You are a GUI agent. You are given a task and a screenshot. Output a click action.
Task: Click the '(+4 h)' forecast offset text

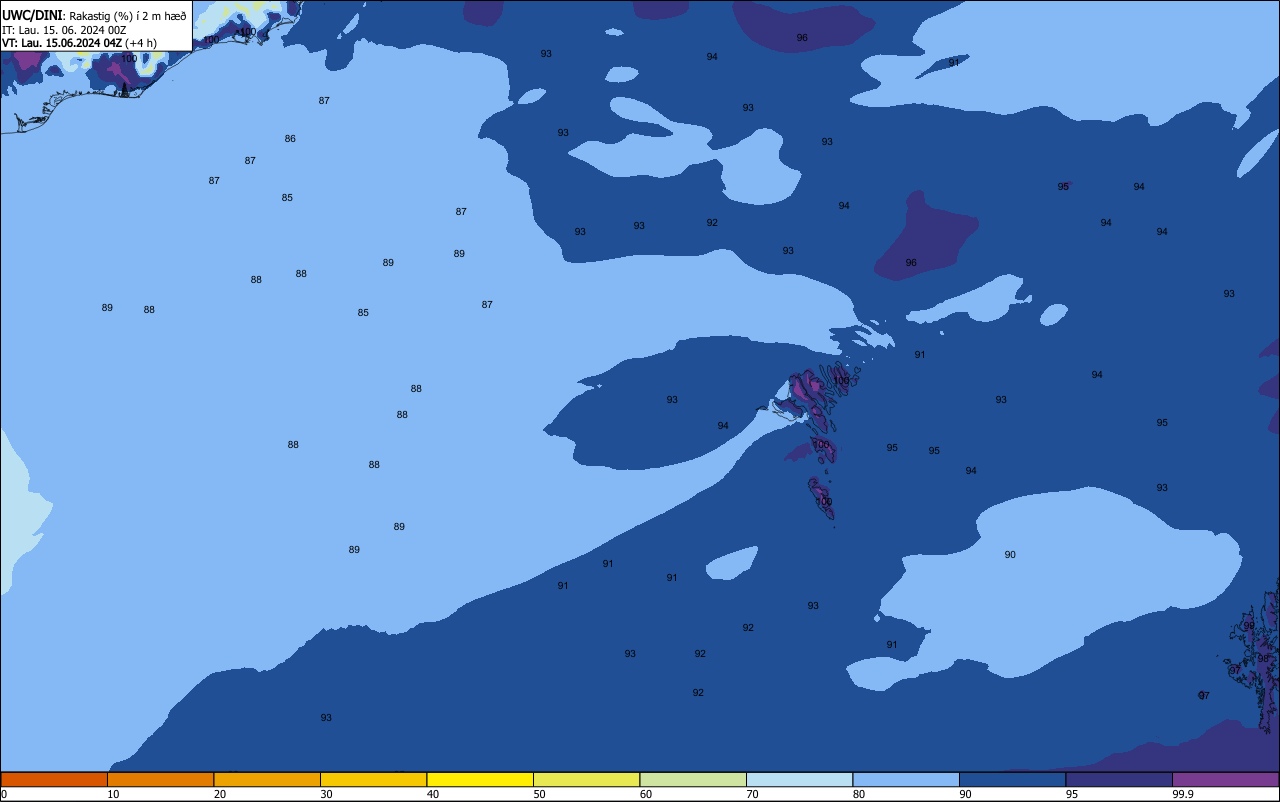[141, 43]
